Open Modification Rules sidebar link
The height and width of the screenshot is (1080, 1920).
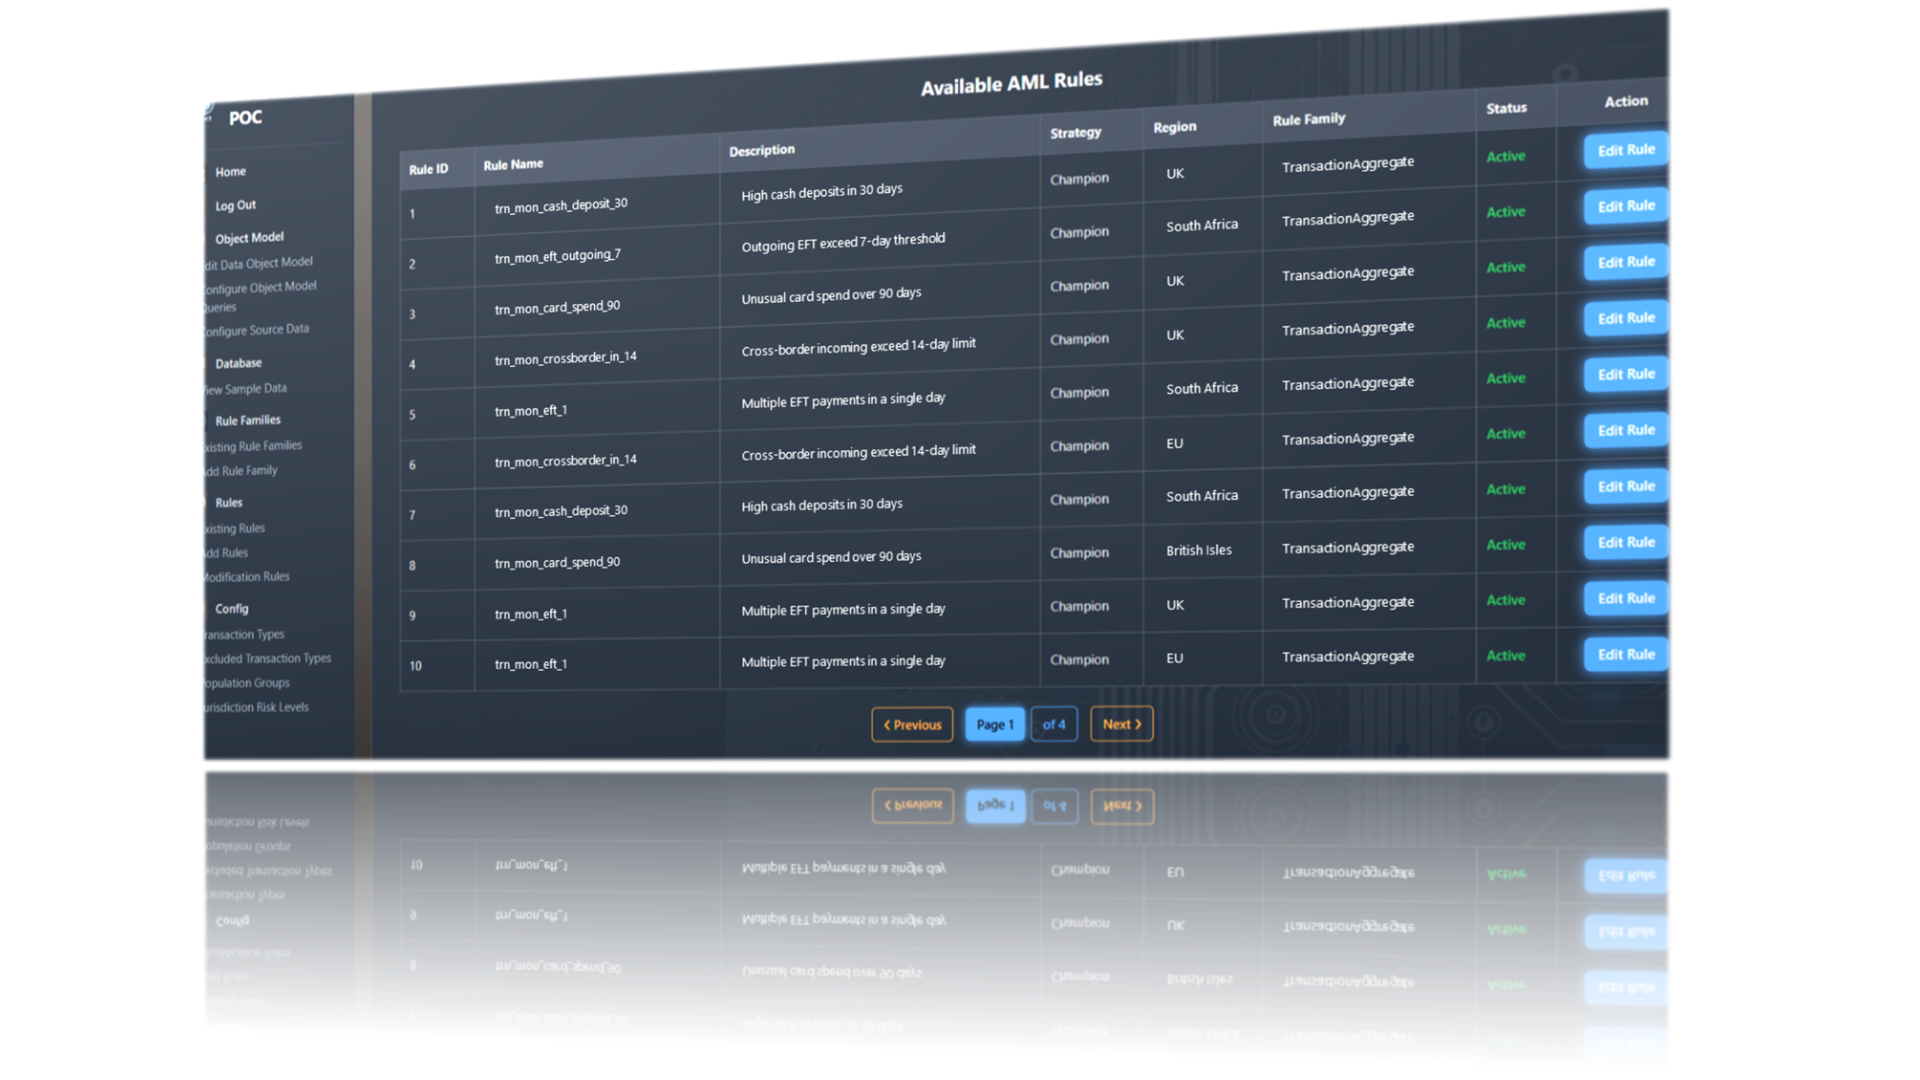click(247, 577)
